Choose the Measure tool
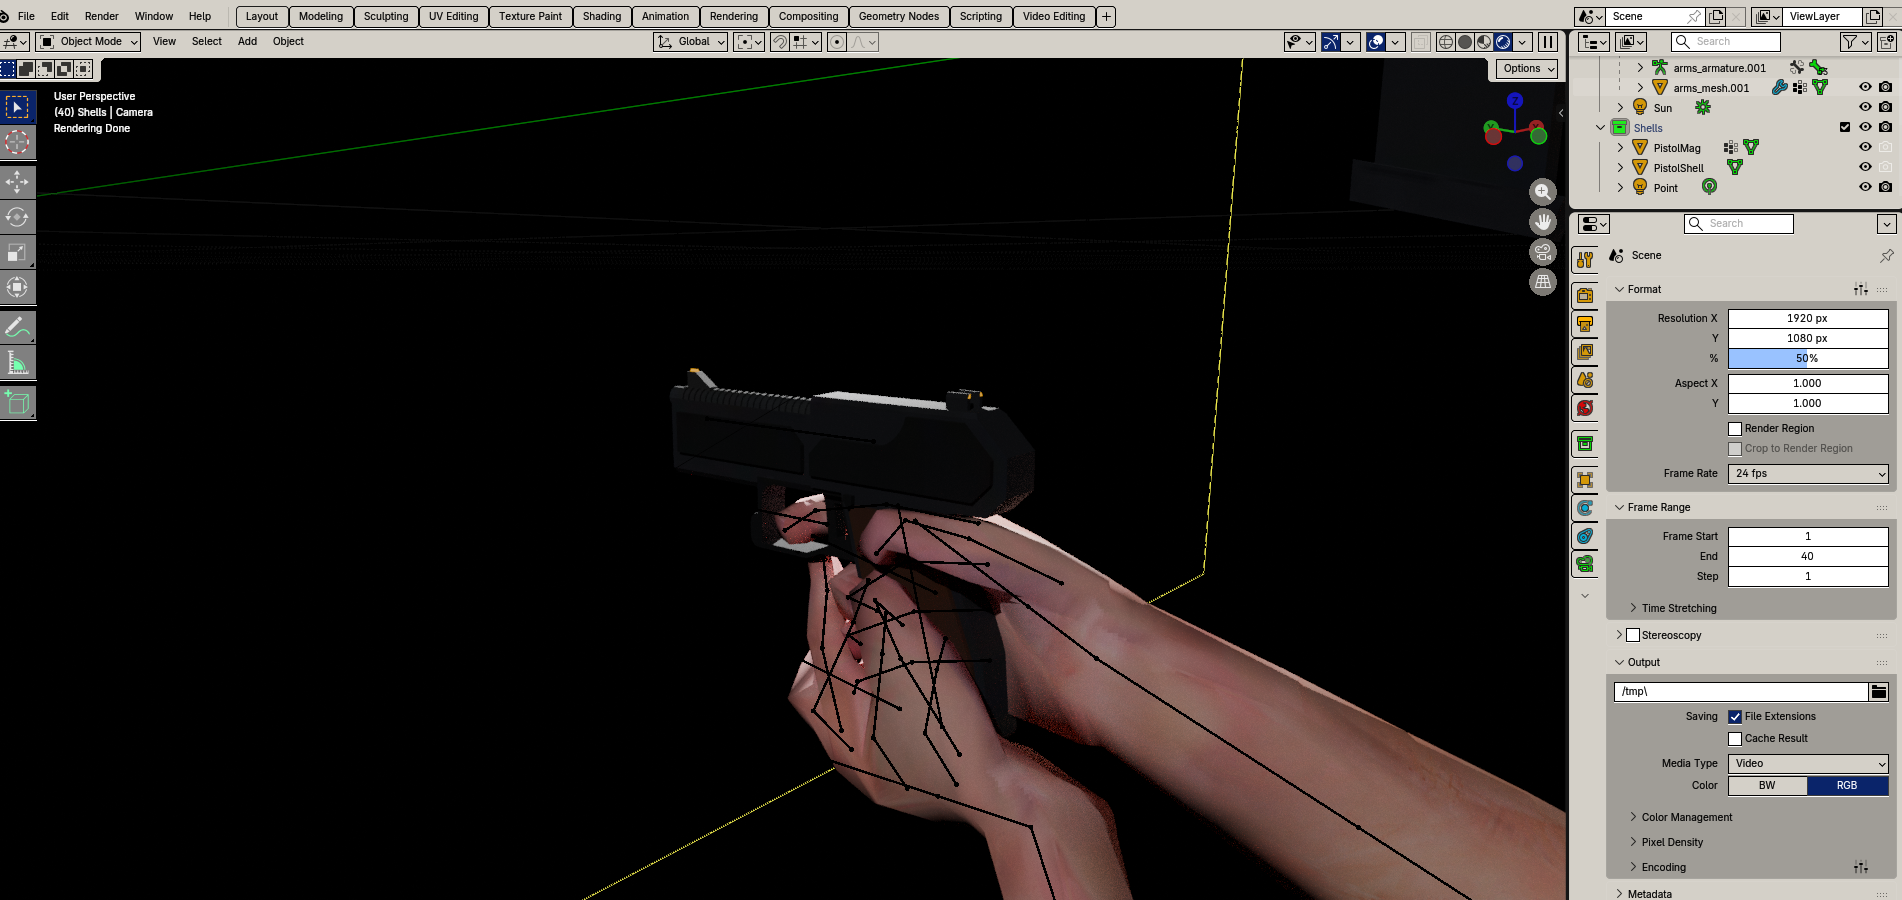The image size is (1902, 900). click(x=17, y=363)
